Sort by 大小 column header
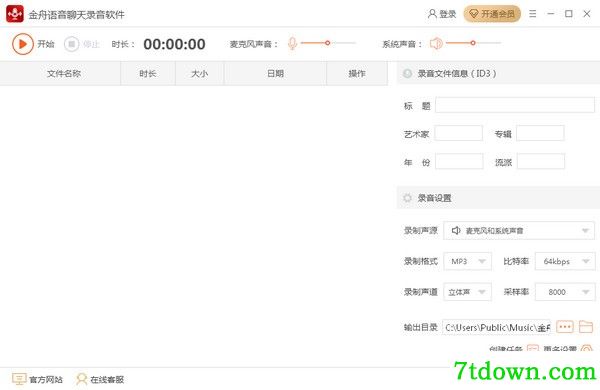Image resolution: width=600 pixels, height=390 pixels. click(x=199, y=73)
